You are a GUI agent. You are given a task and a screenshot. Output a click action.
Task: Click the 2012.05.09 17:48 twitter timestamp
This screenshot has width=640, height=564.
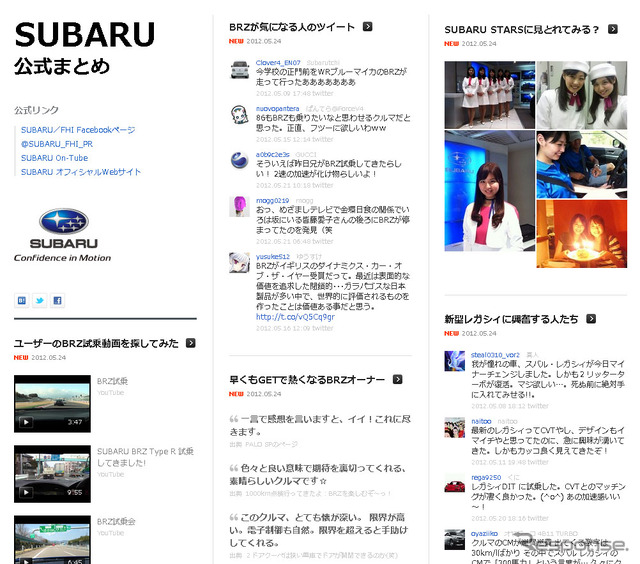[x=295, y=93]
